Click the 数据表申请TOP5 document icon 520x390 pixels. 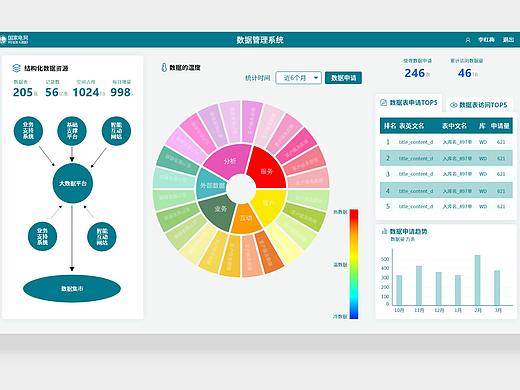tap(383, 102)
